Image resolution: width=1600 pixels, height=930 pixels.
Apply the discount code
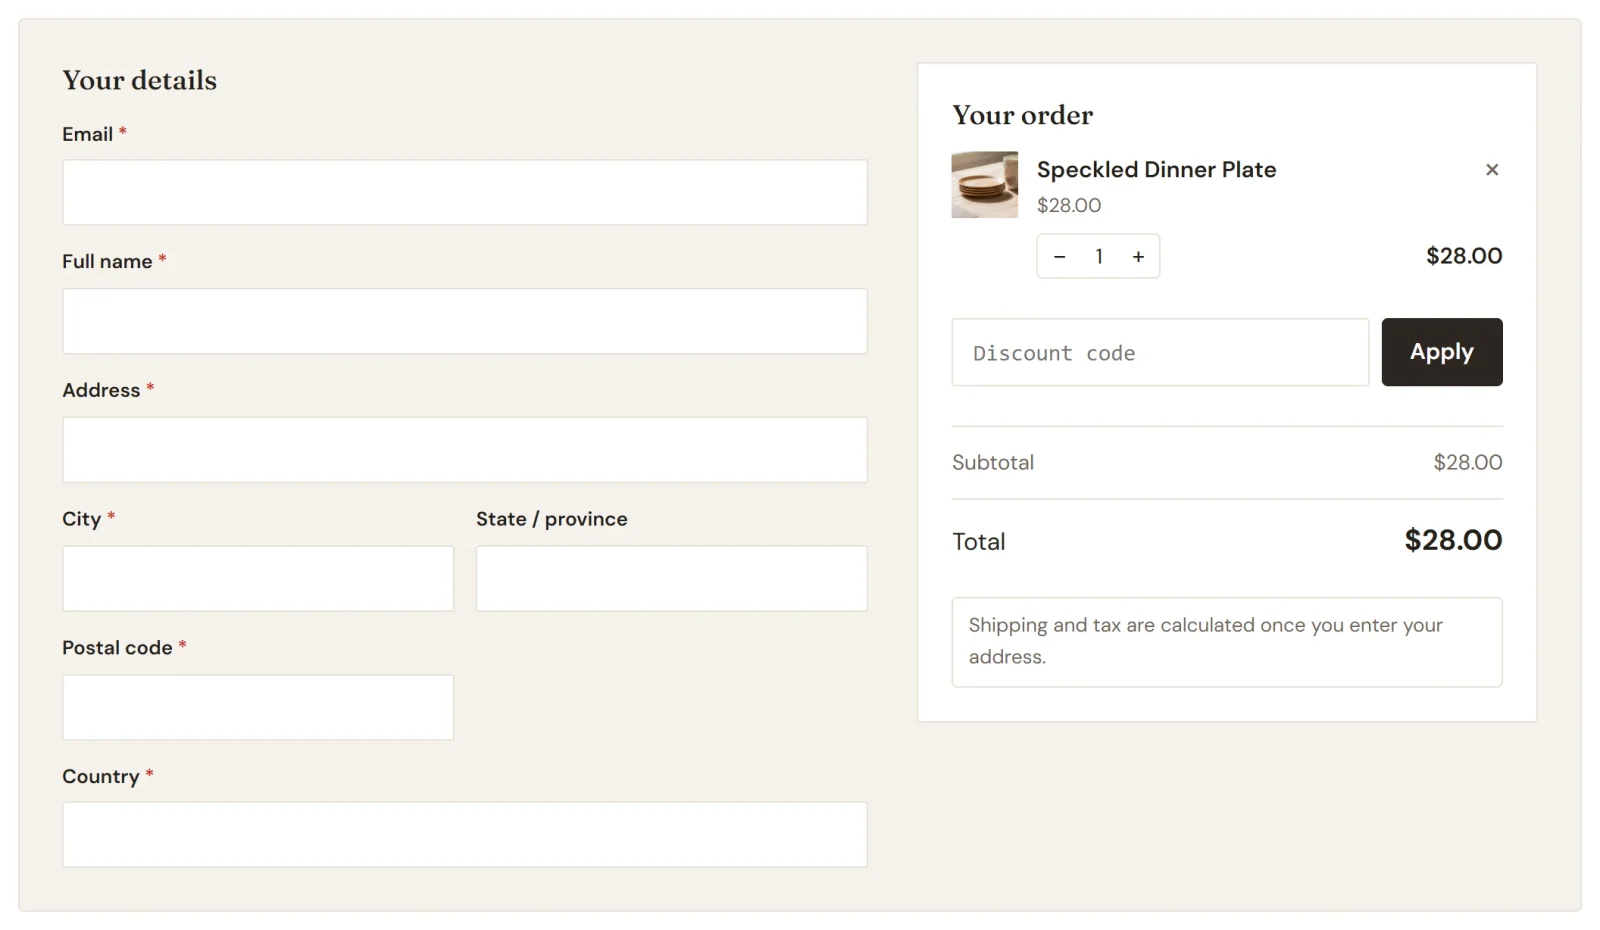click(x=1441, y=352)
